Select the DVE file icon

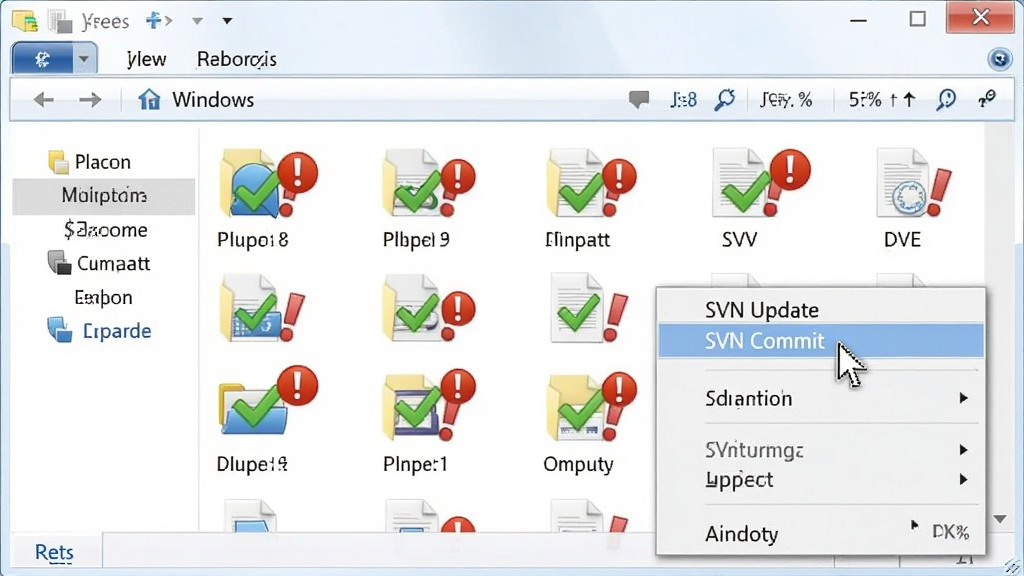(913, 184)
